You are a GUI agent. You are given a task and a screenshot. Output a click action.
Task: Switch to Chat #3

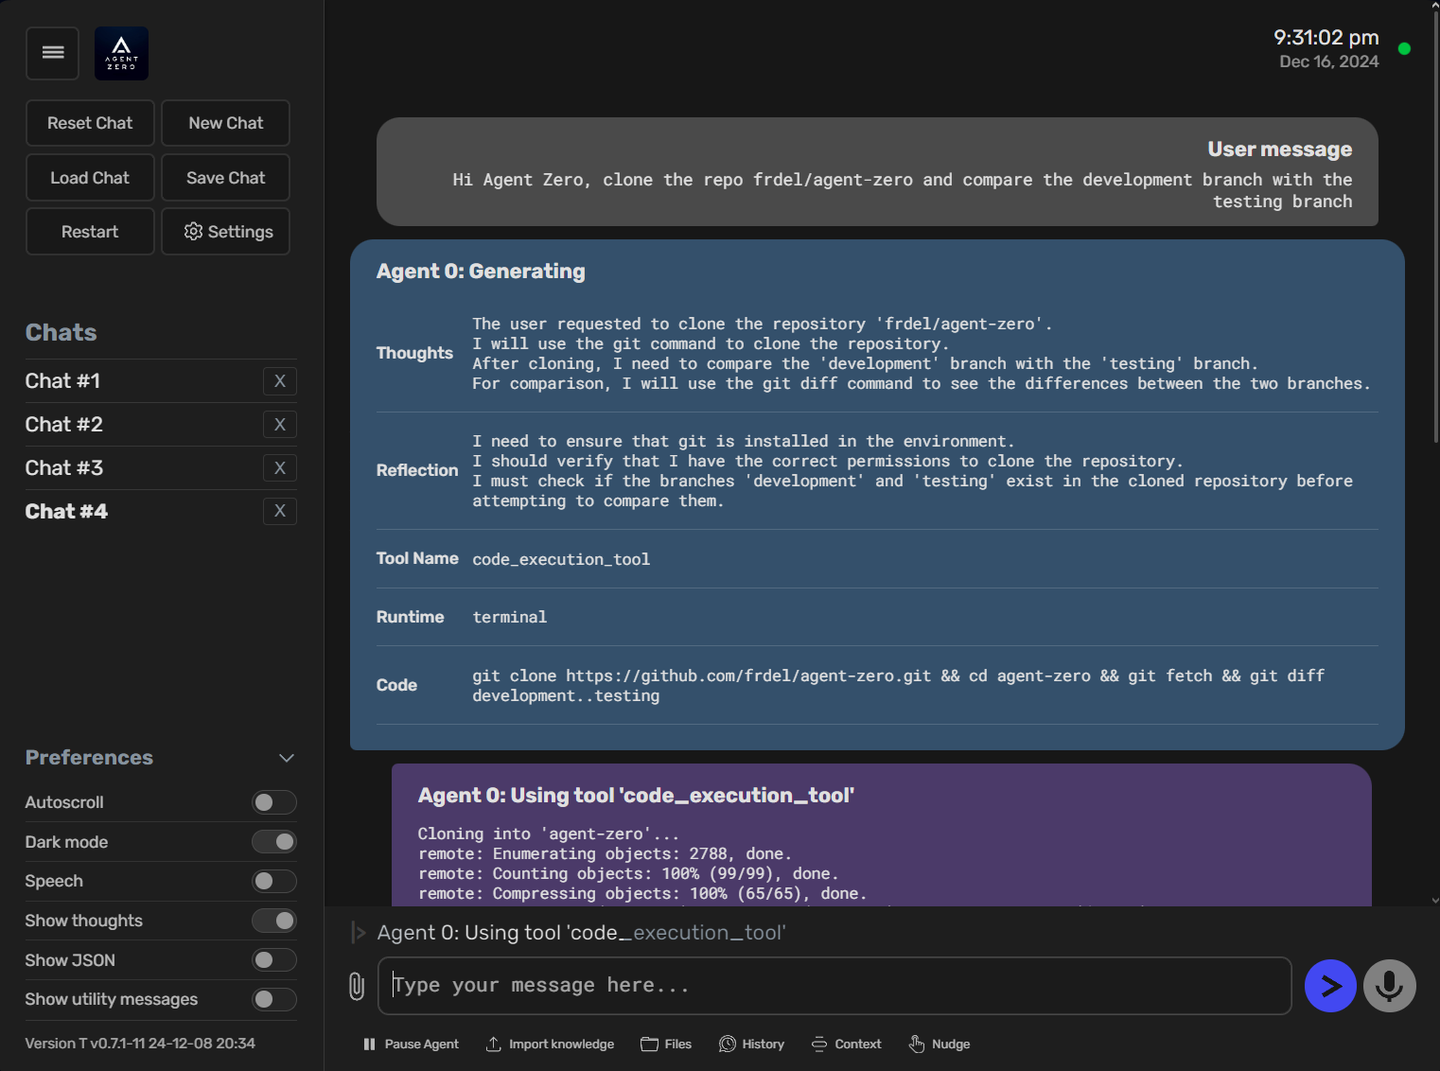point(64,468)
